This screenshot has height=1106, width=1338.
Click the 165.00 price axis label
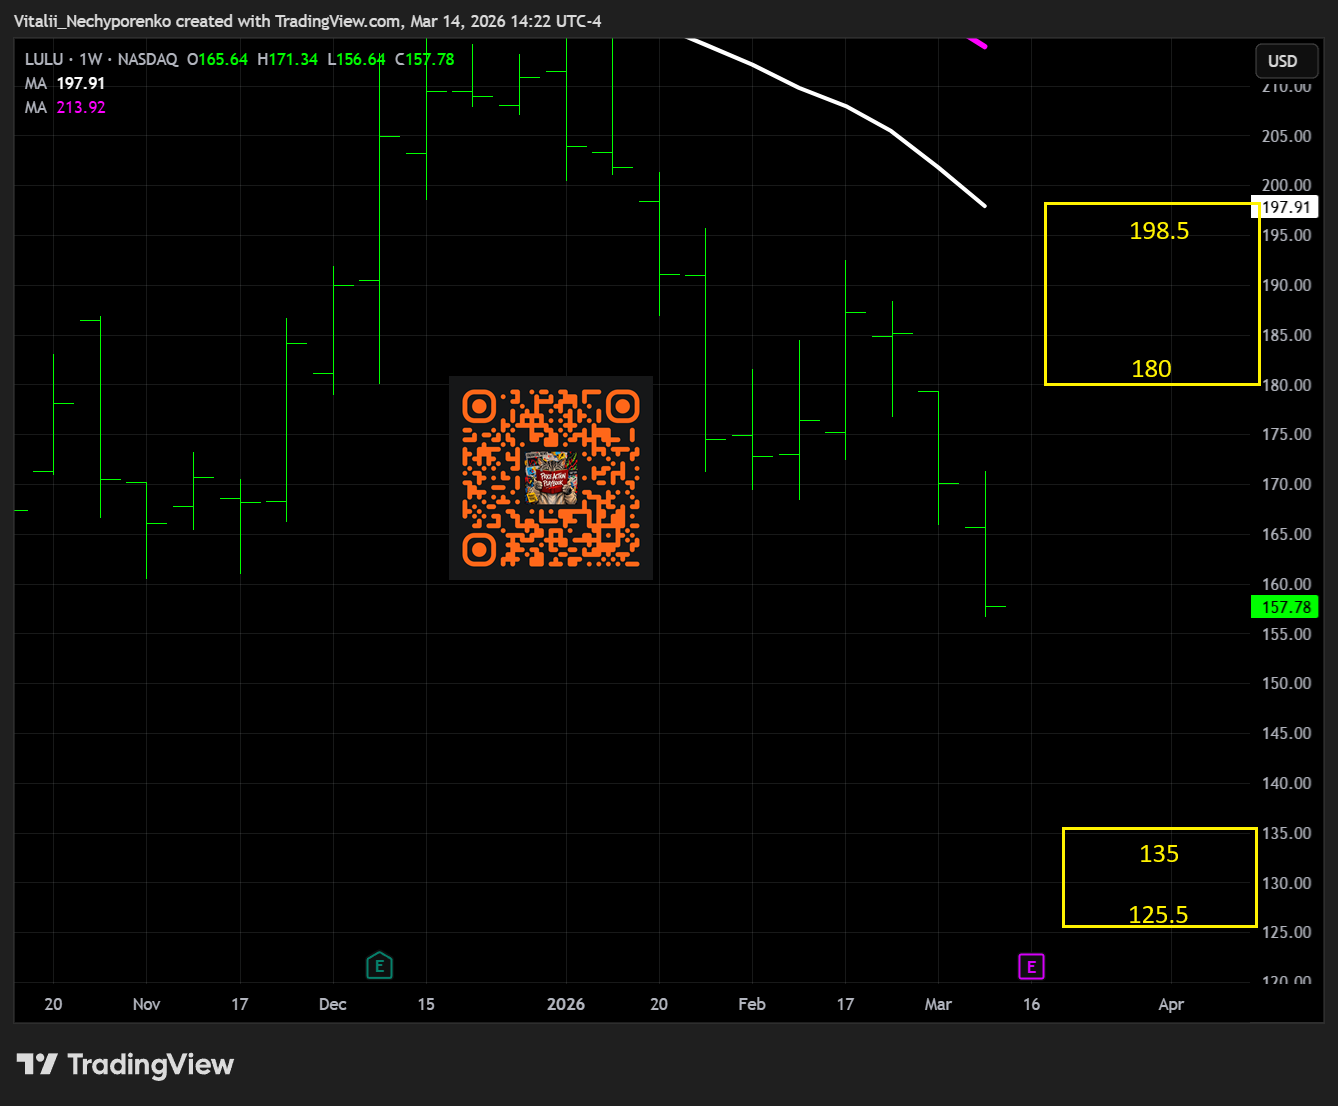pos(1286,534)
